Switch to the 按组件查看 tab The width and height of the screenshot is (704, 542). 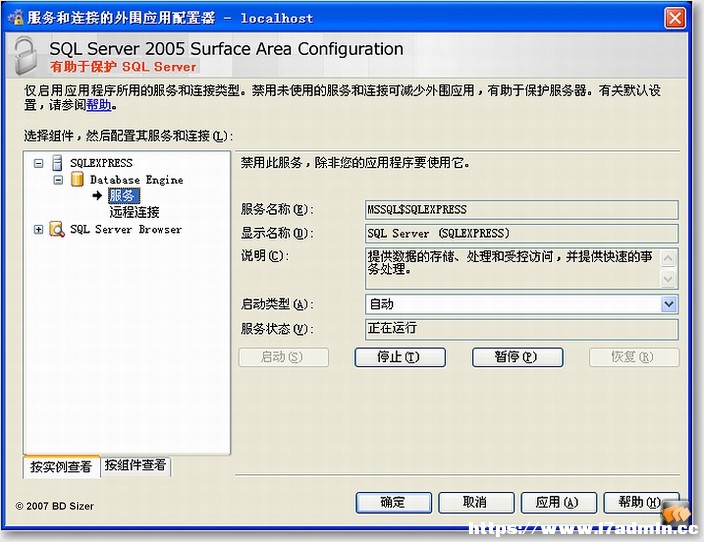tap(136, 465)
